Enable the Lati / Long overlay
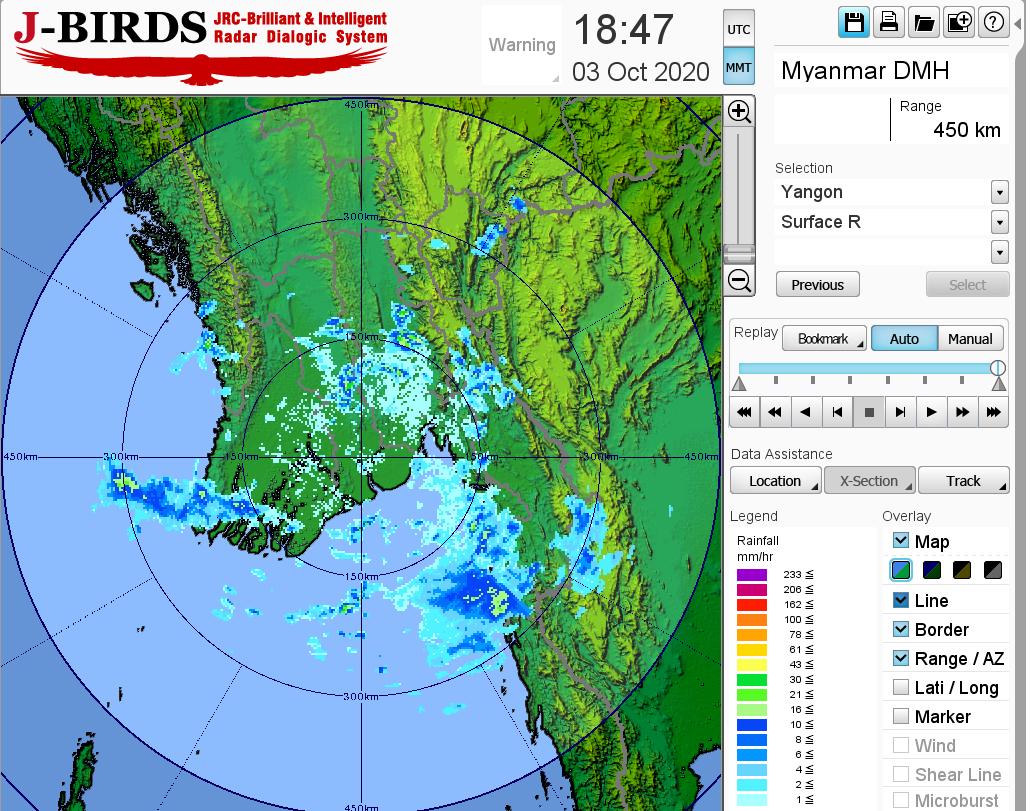The height and width of the screenshot is (811, 1030). coord(901,687)
